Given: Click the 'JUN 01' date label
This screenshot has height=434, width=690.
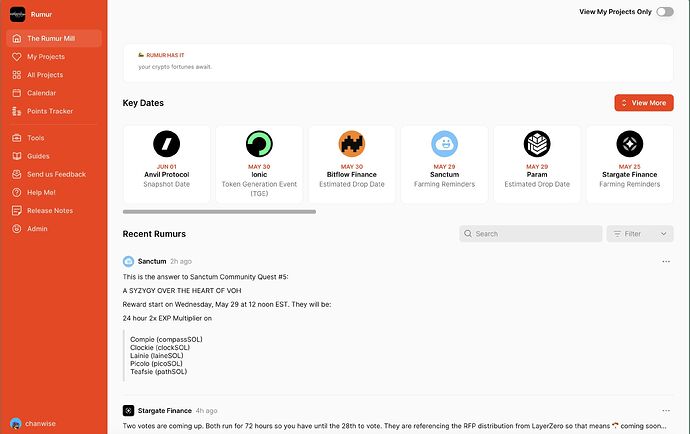Looking at the screenshot, I should [166, 167].
